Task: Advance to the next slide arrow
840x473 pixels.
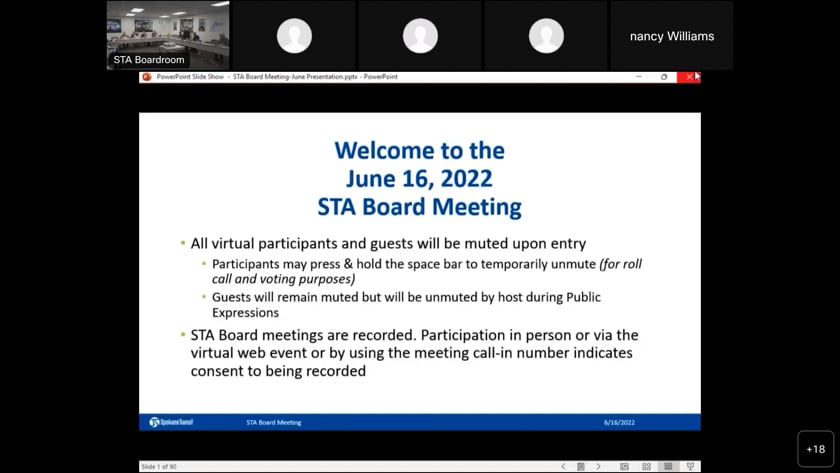Action: (598, 466)
